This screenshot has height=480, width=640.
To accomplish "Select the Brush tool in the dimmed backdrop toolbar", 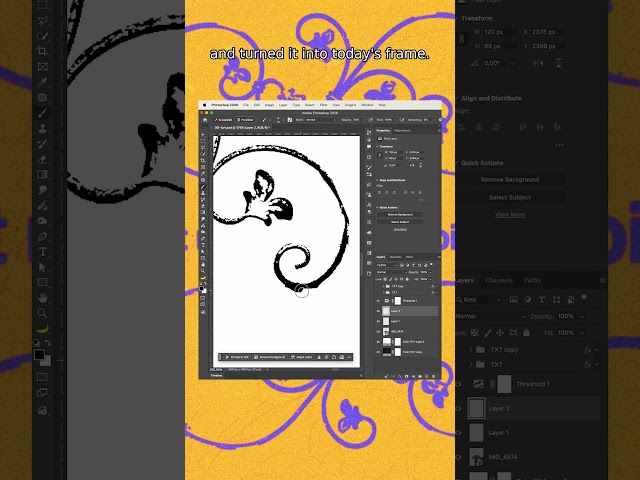I will point(42,113).
